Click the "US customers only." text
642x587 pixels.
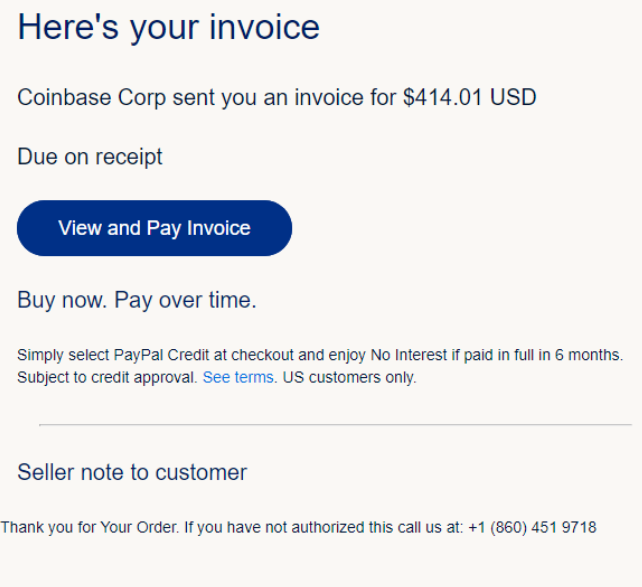(x=349, y=378)
